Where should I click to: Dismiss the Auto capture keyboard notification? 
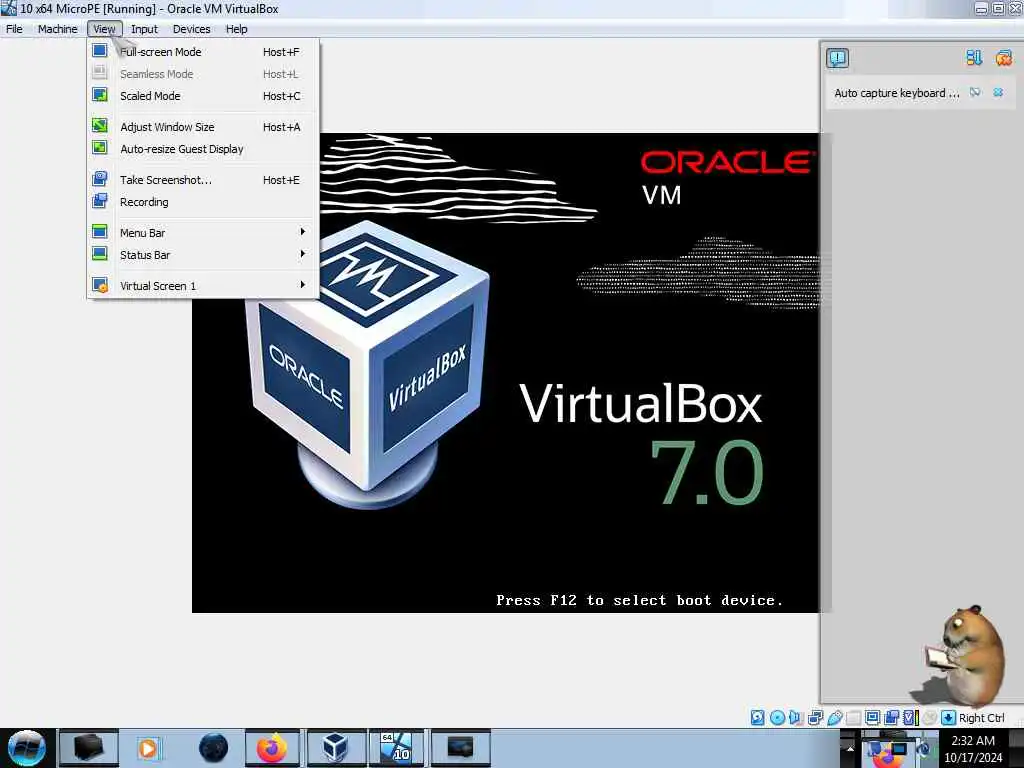[x=999, y=93]
